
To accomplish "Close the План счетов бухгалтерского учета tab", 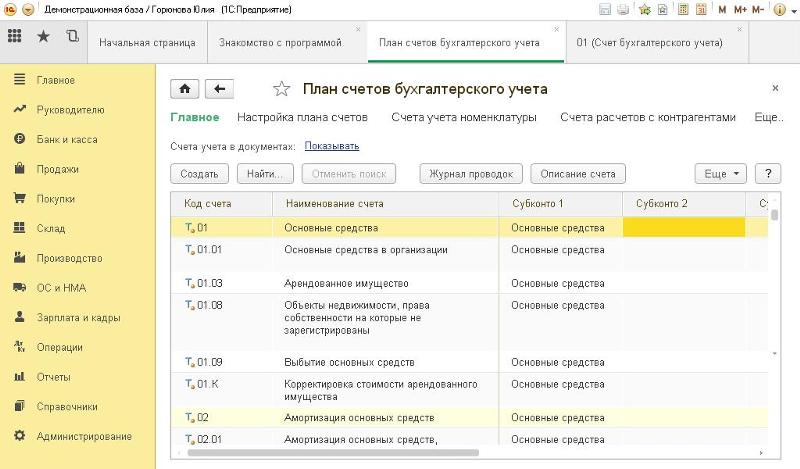I will pos(557,29).
